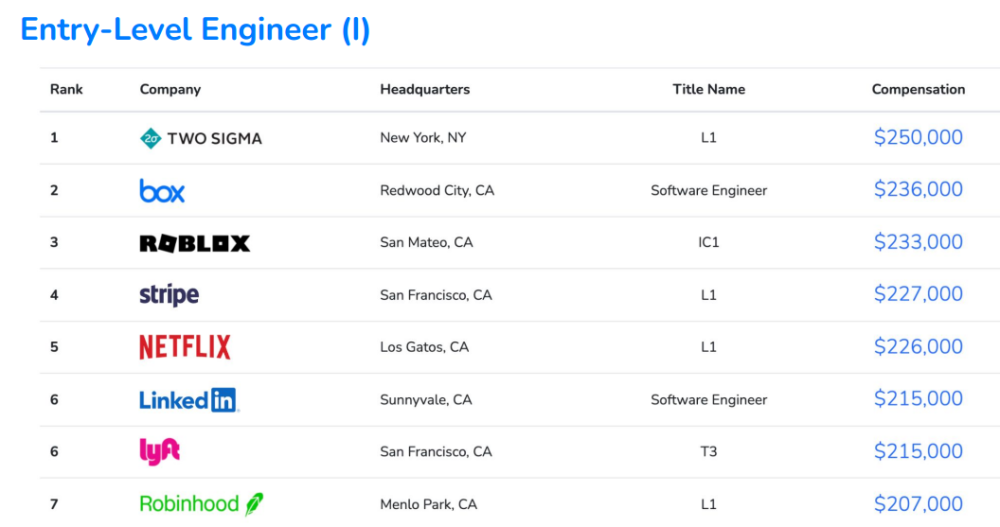The width and height of the screenshot is (1000, 527).
Task: Open the Netflix logo
Action: (x=185, y=347)
